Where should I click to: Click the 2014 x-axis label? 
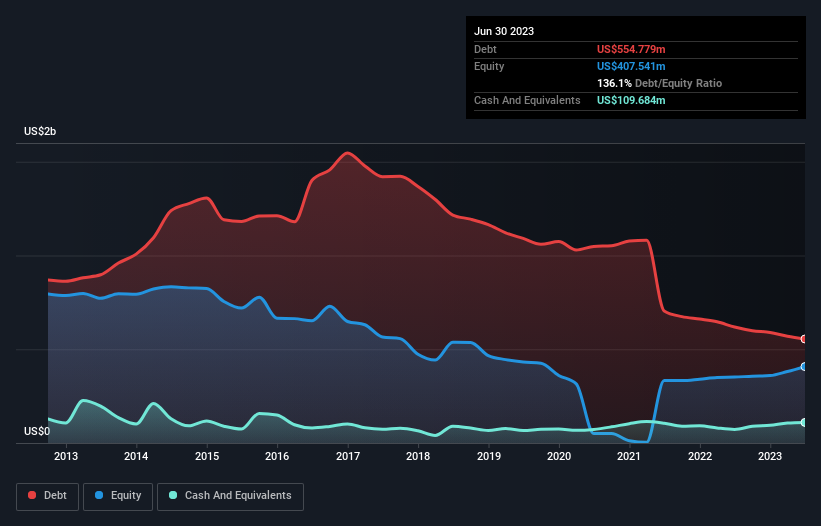point(136,456)
